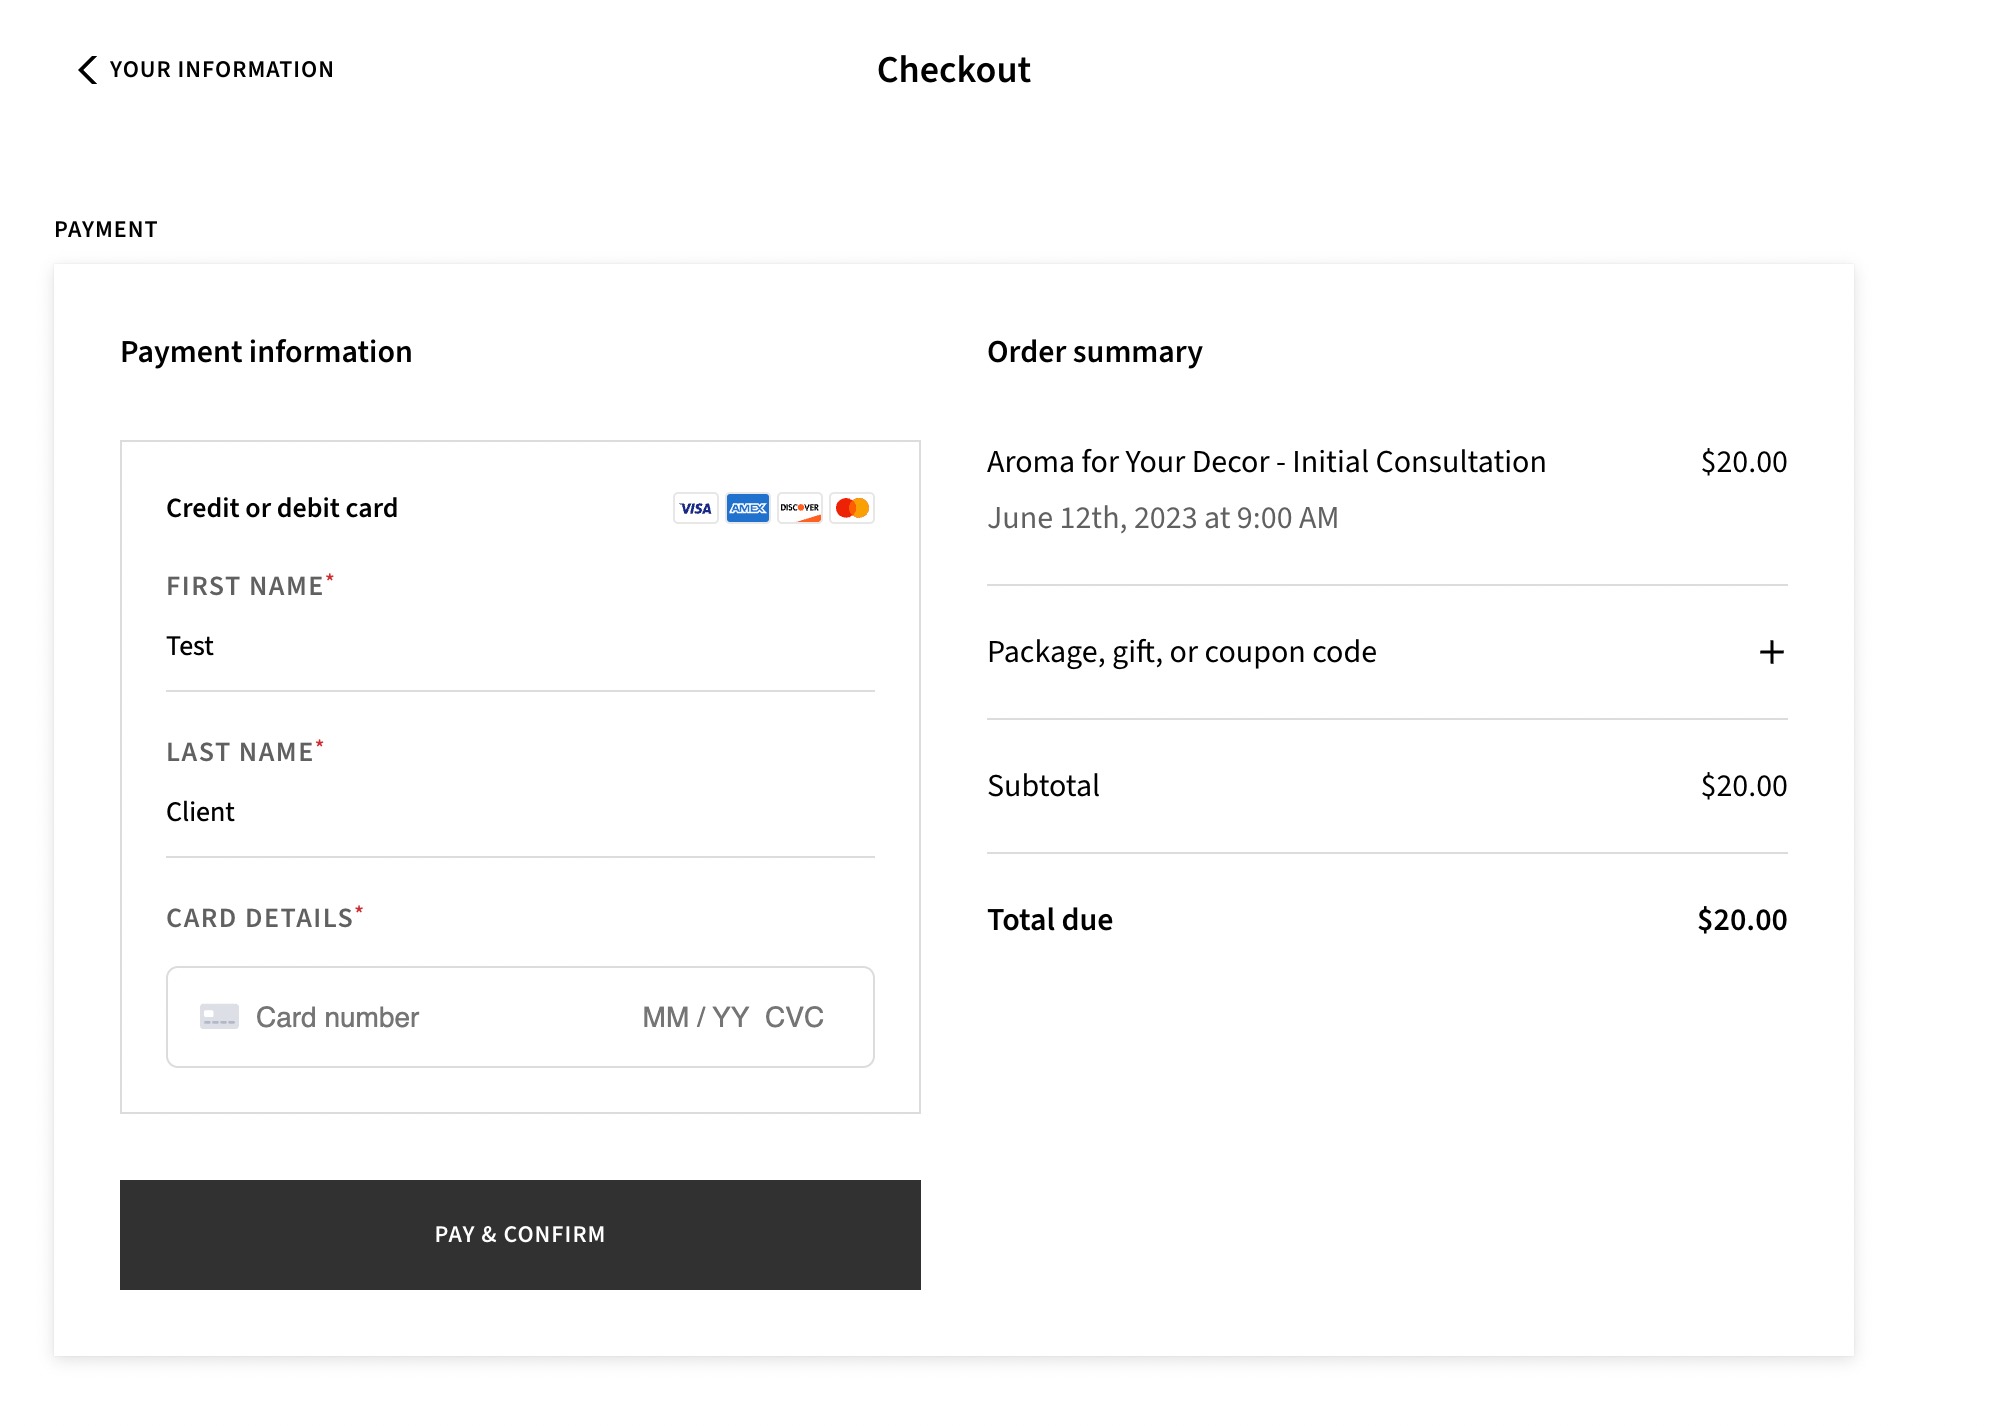The image size is (2004, 1428).
Task: Click the Subtotal row amount
Action: pos(1743,786)
